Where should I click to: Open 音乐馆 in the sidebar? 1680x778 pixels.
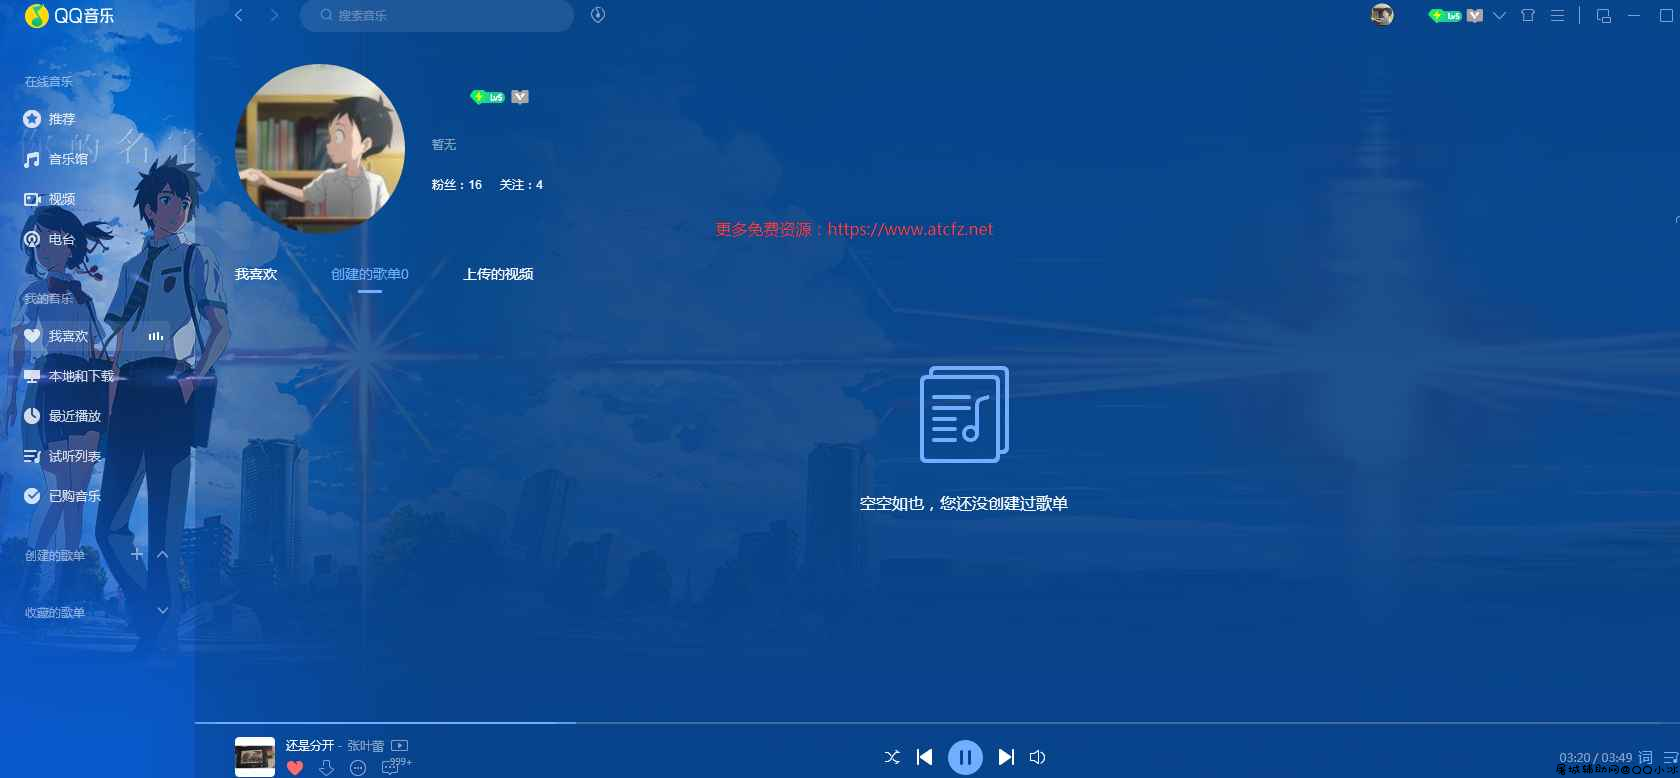tap(56, 159)
